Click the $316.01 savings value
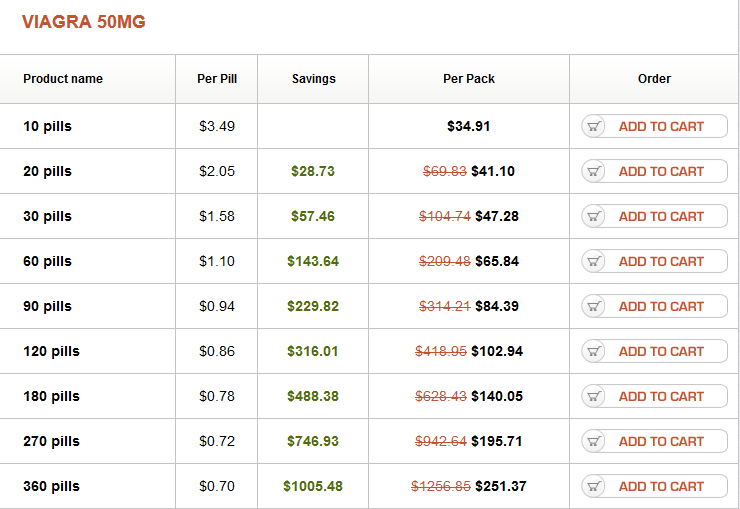The height and width of the screenshot is (509, 740). coord(312,351)
